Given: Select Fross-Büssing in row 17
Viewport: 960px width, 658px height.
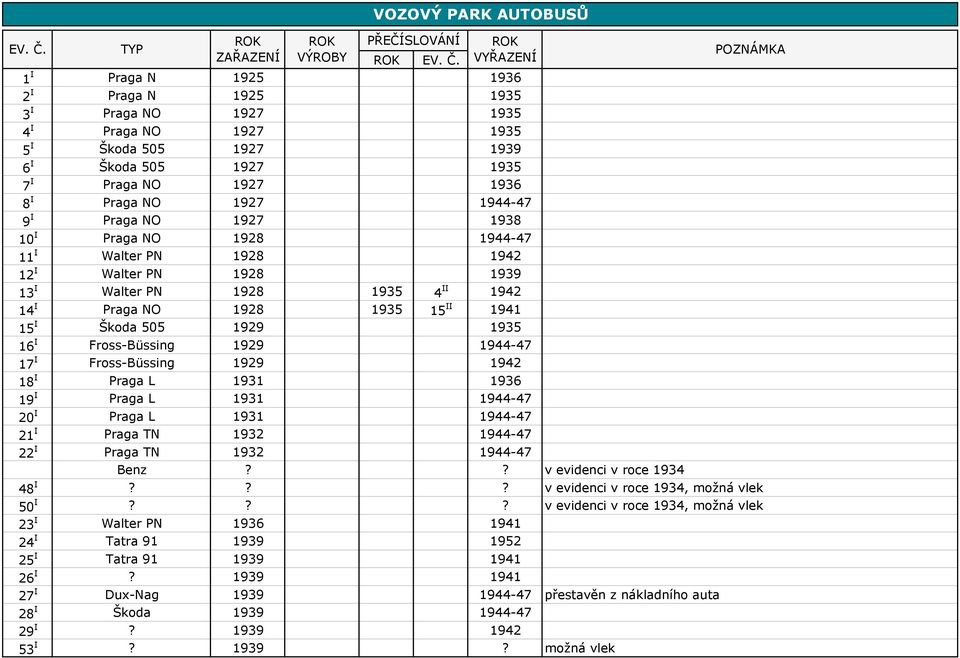Looking at the screenshot, I should tap(132, 363).
